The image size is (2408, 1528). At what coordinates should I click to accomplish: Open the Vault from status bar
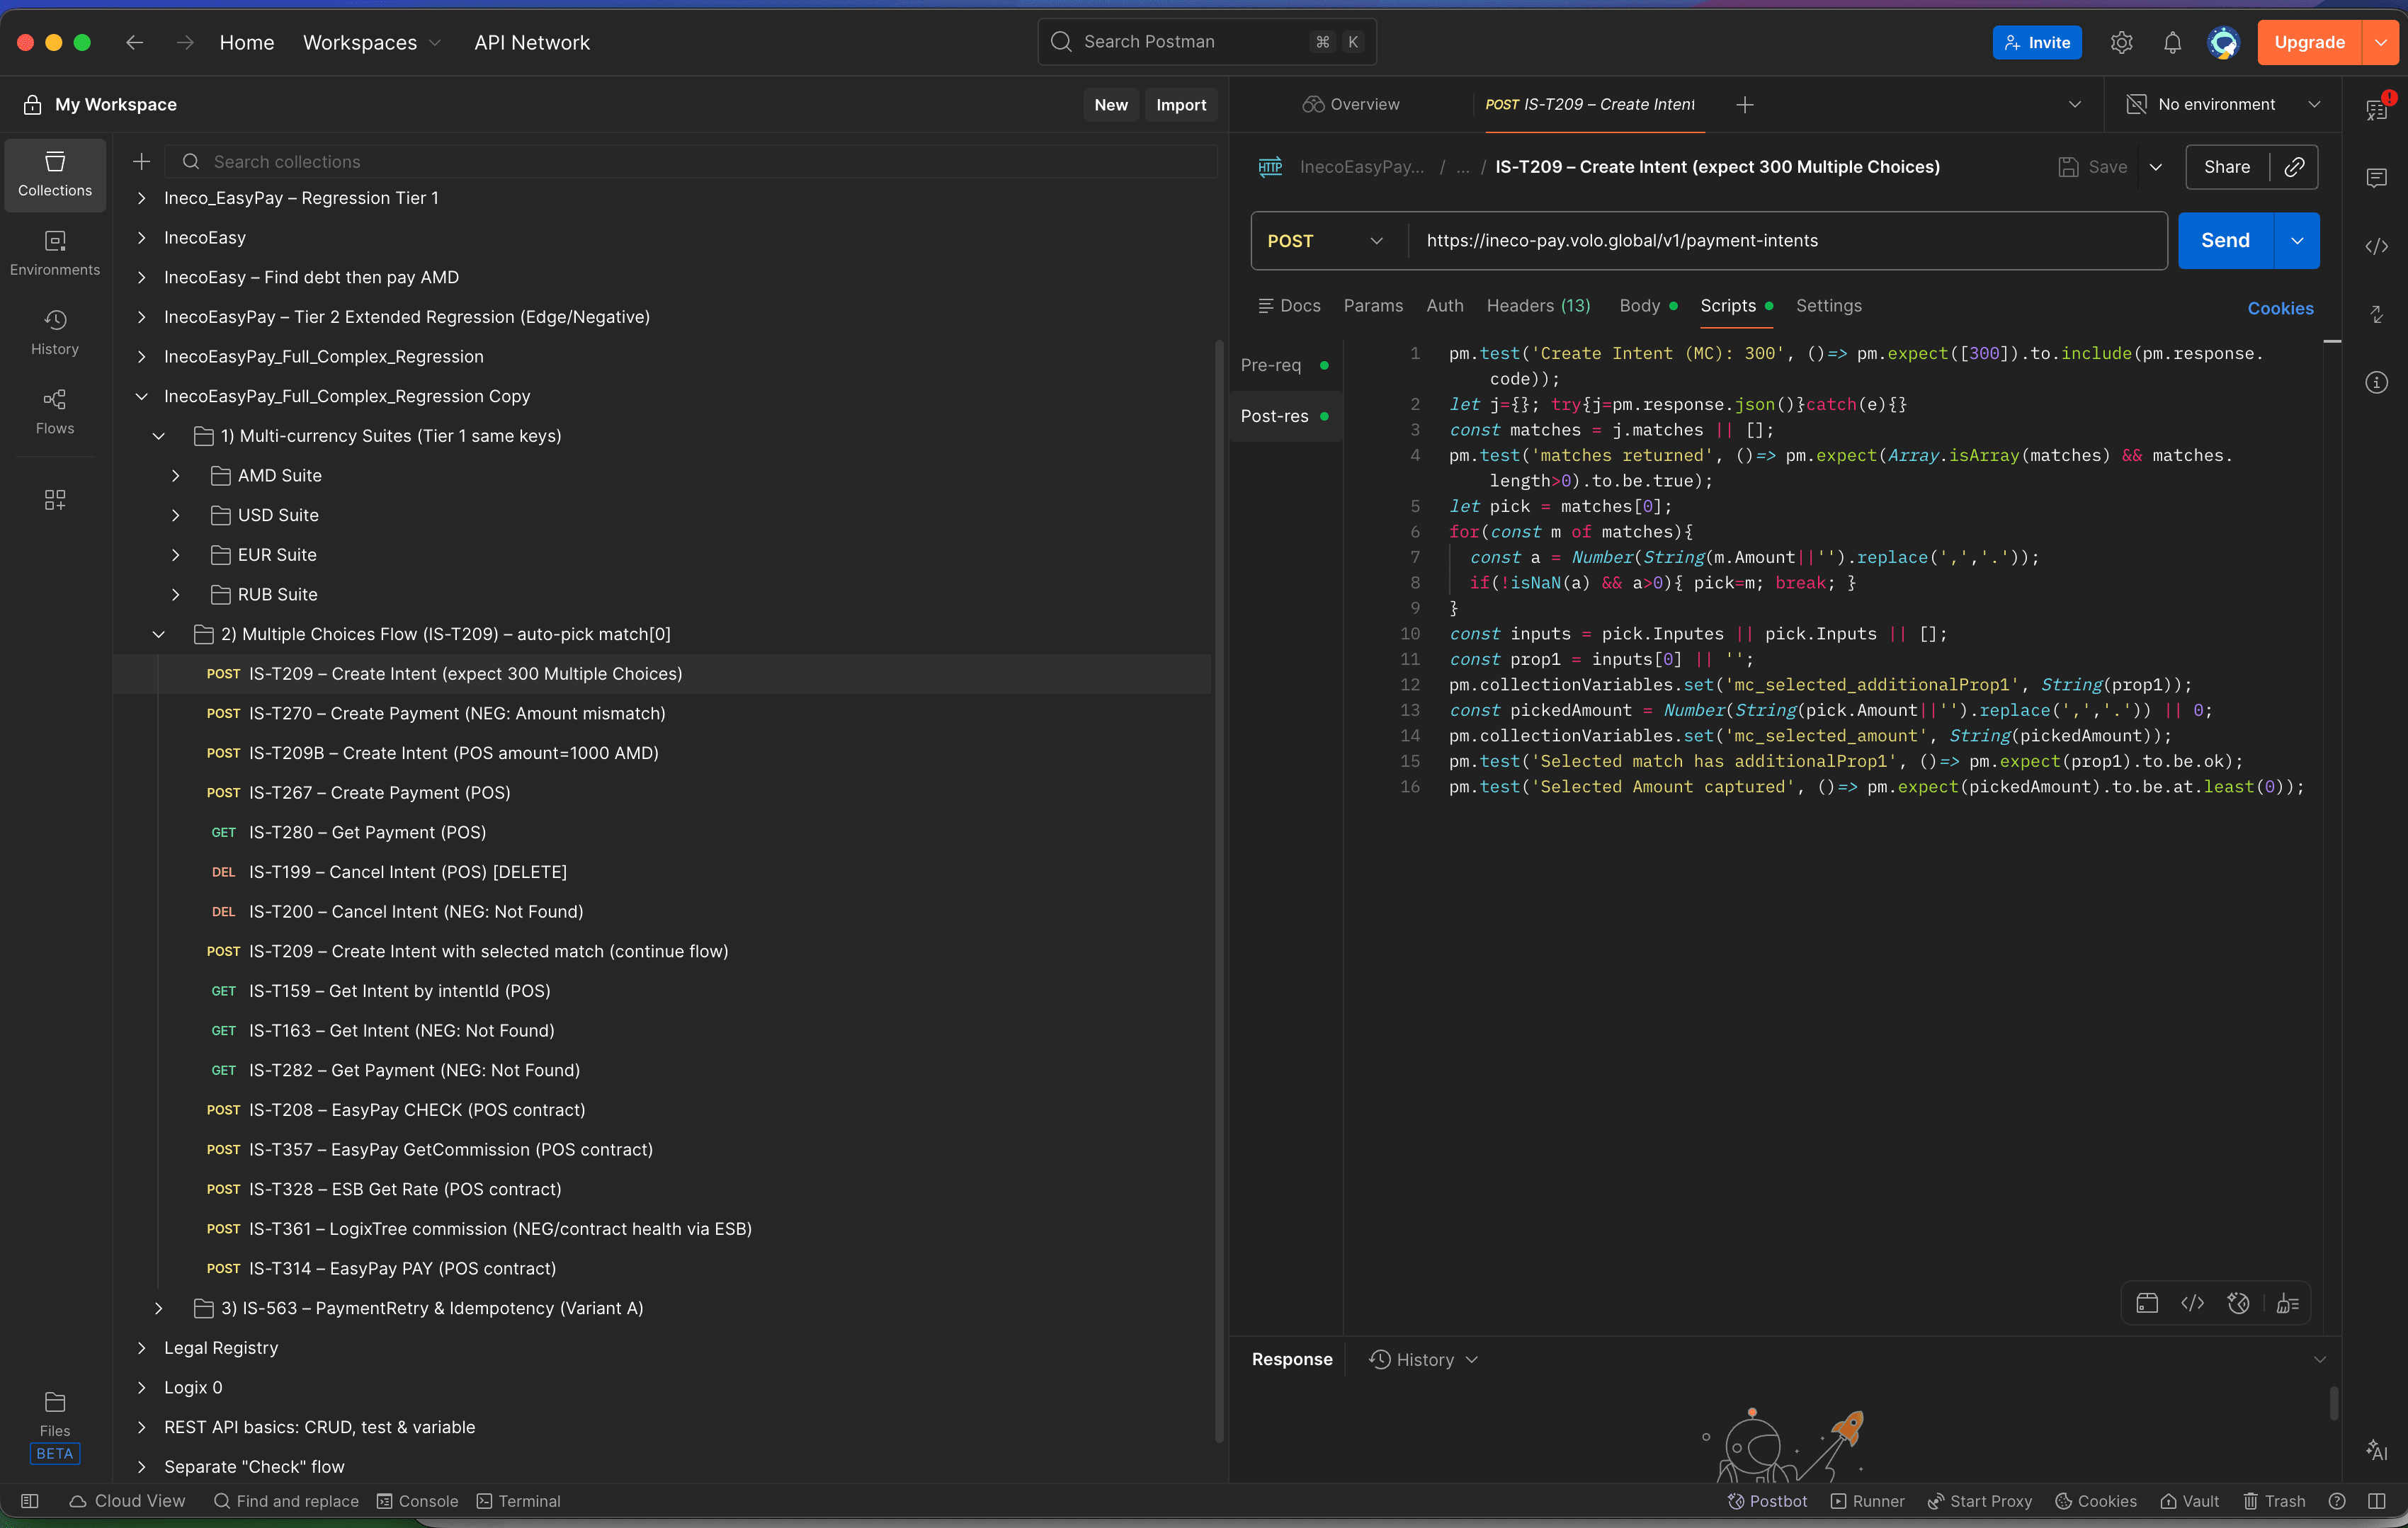pos(2189,1500)
